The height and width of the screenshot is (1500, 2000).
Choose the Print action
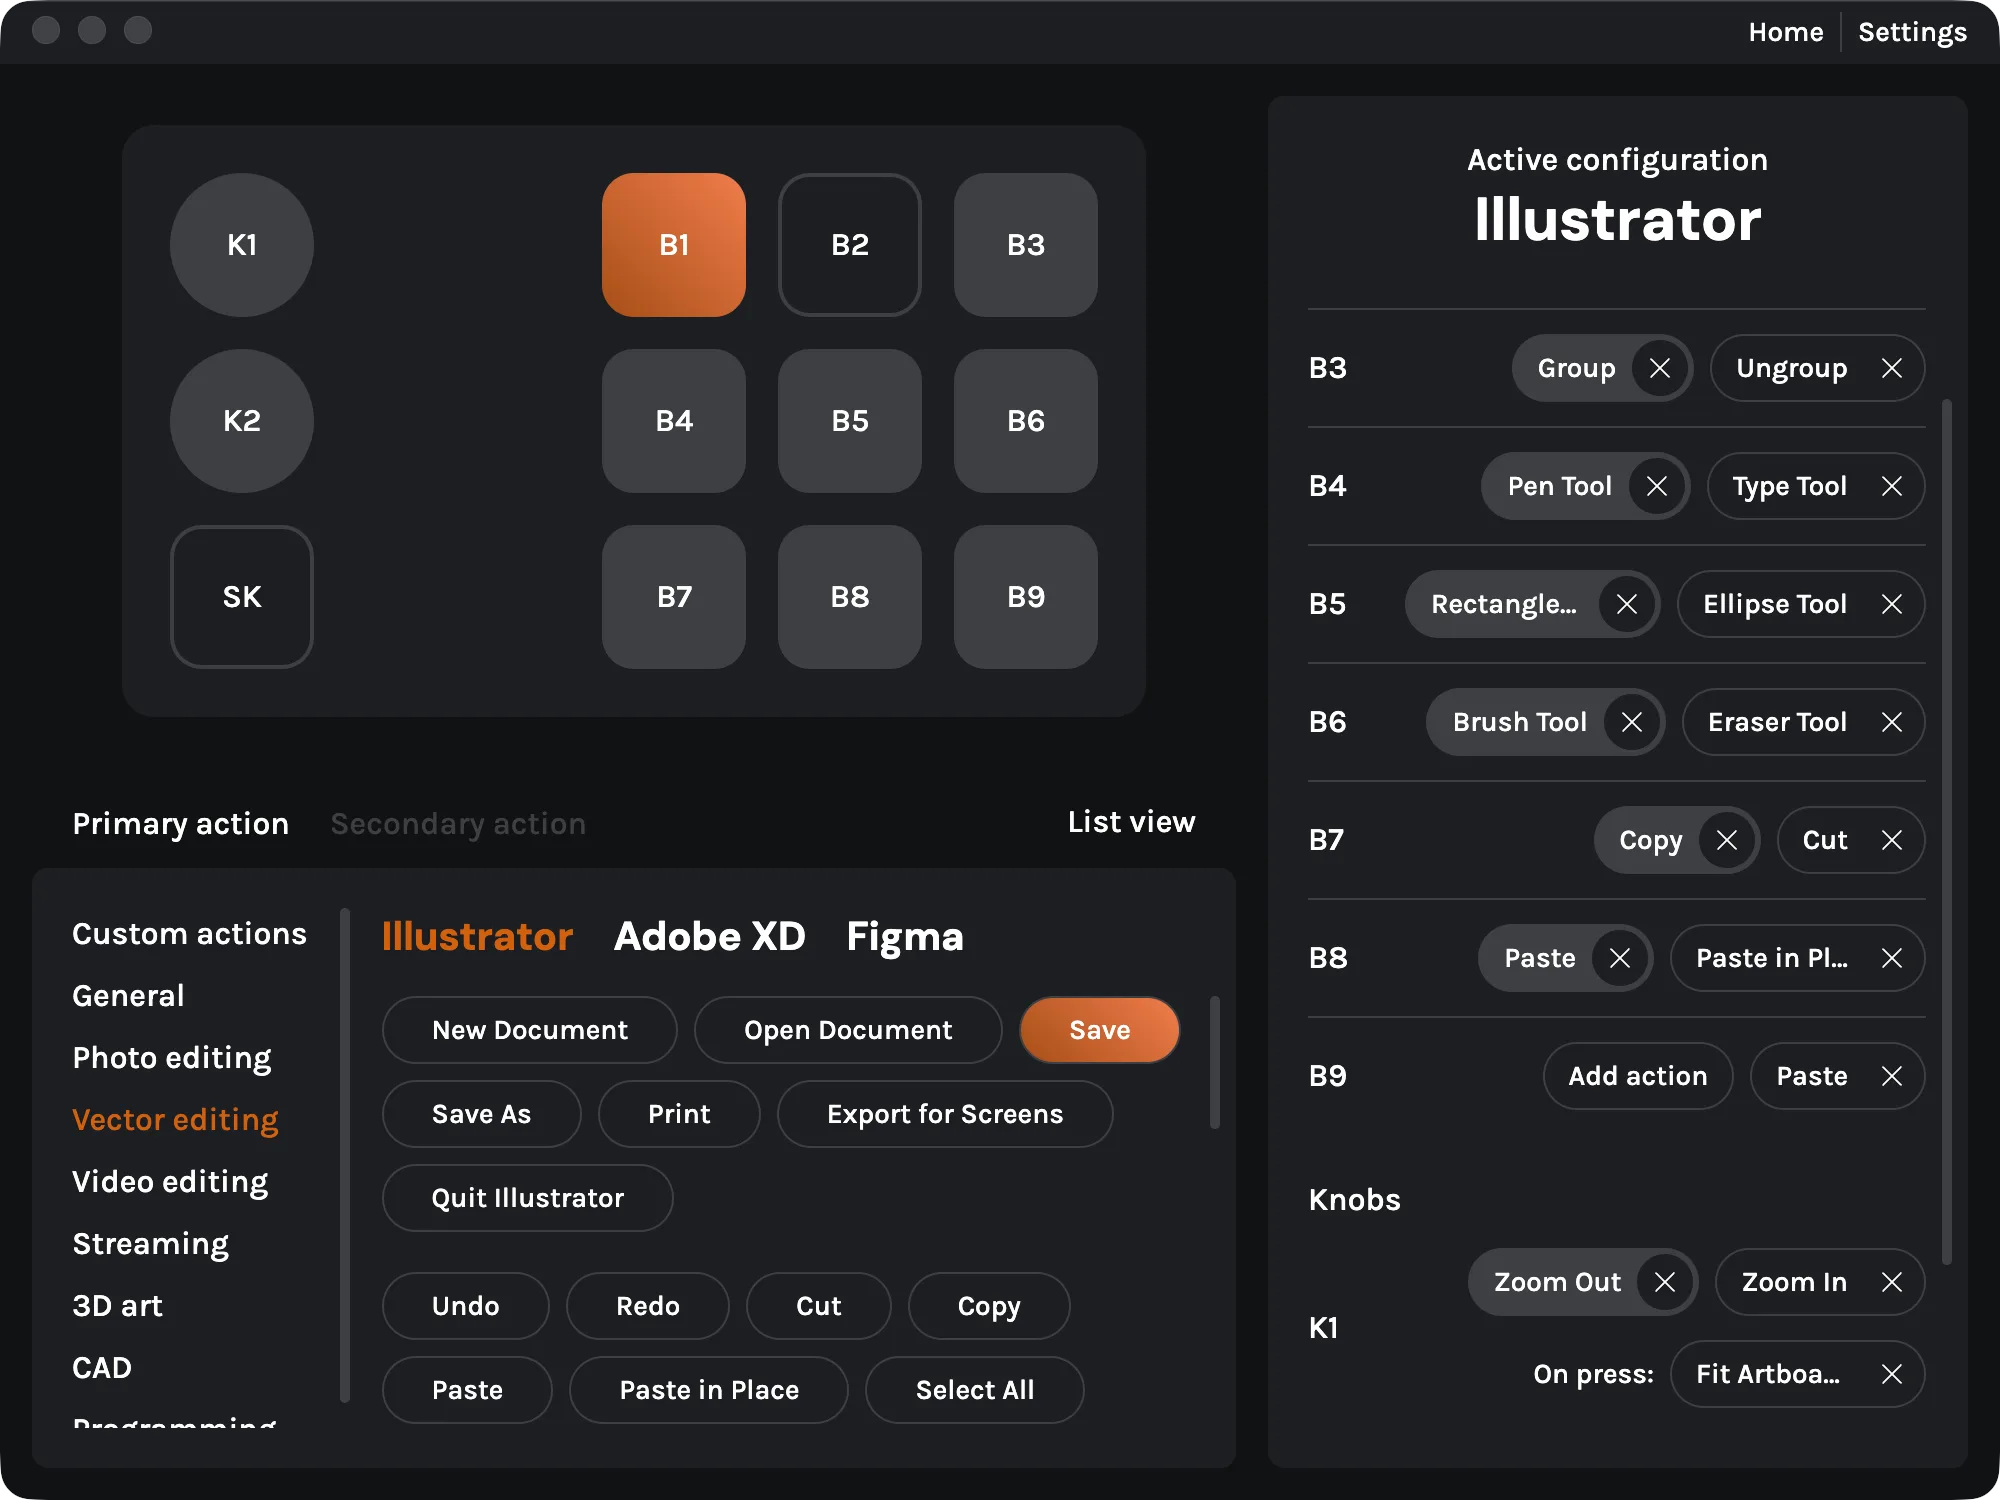679,1114
